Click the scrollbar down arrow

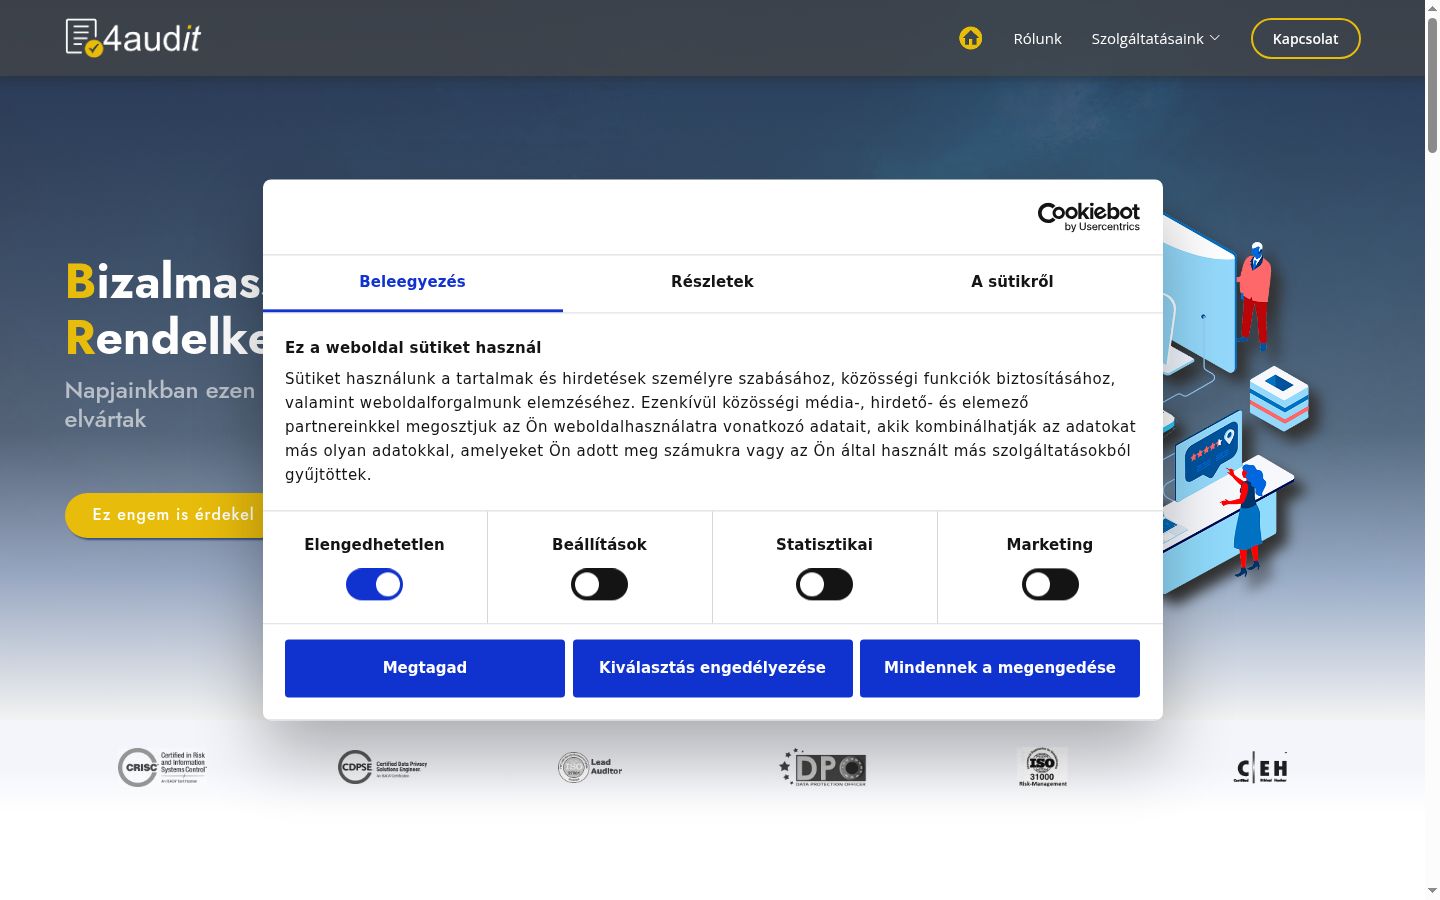(x=1432, y=890)
